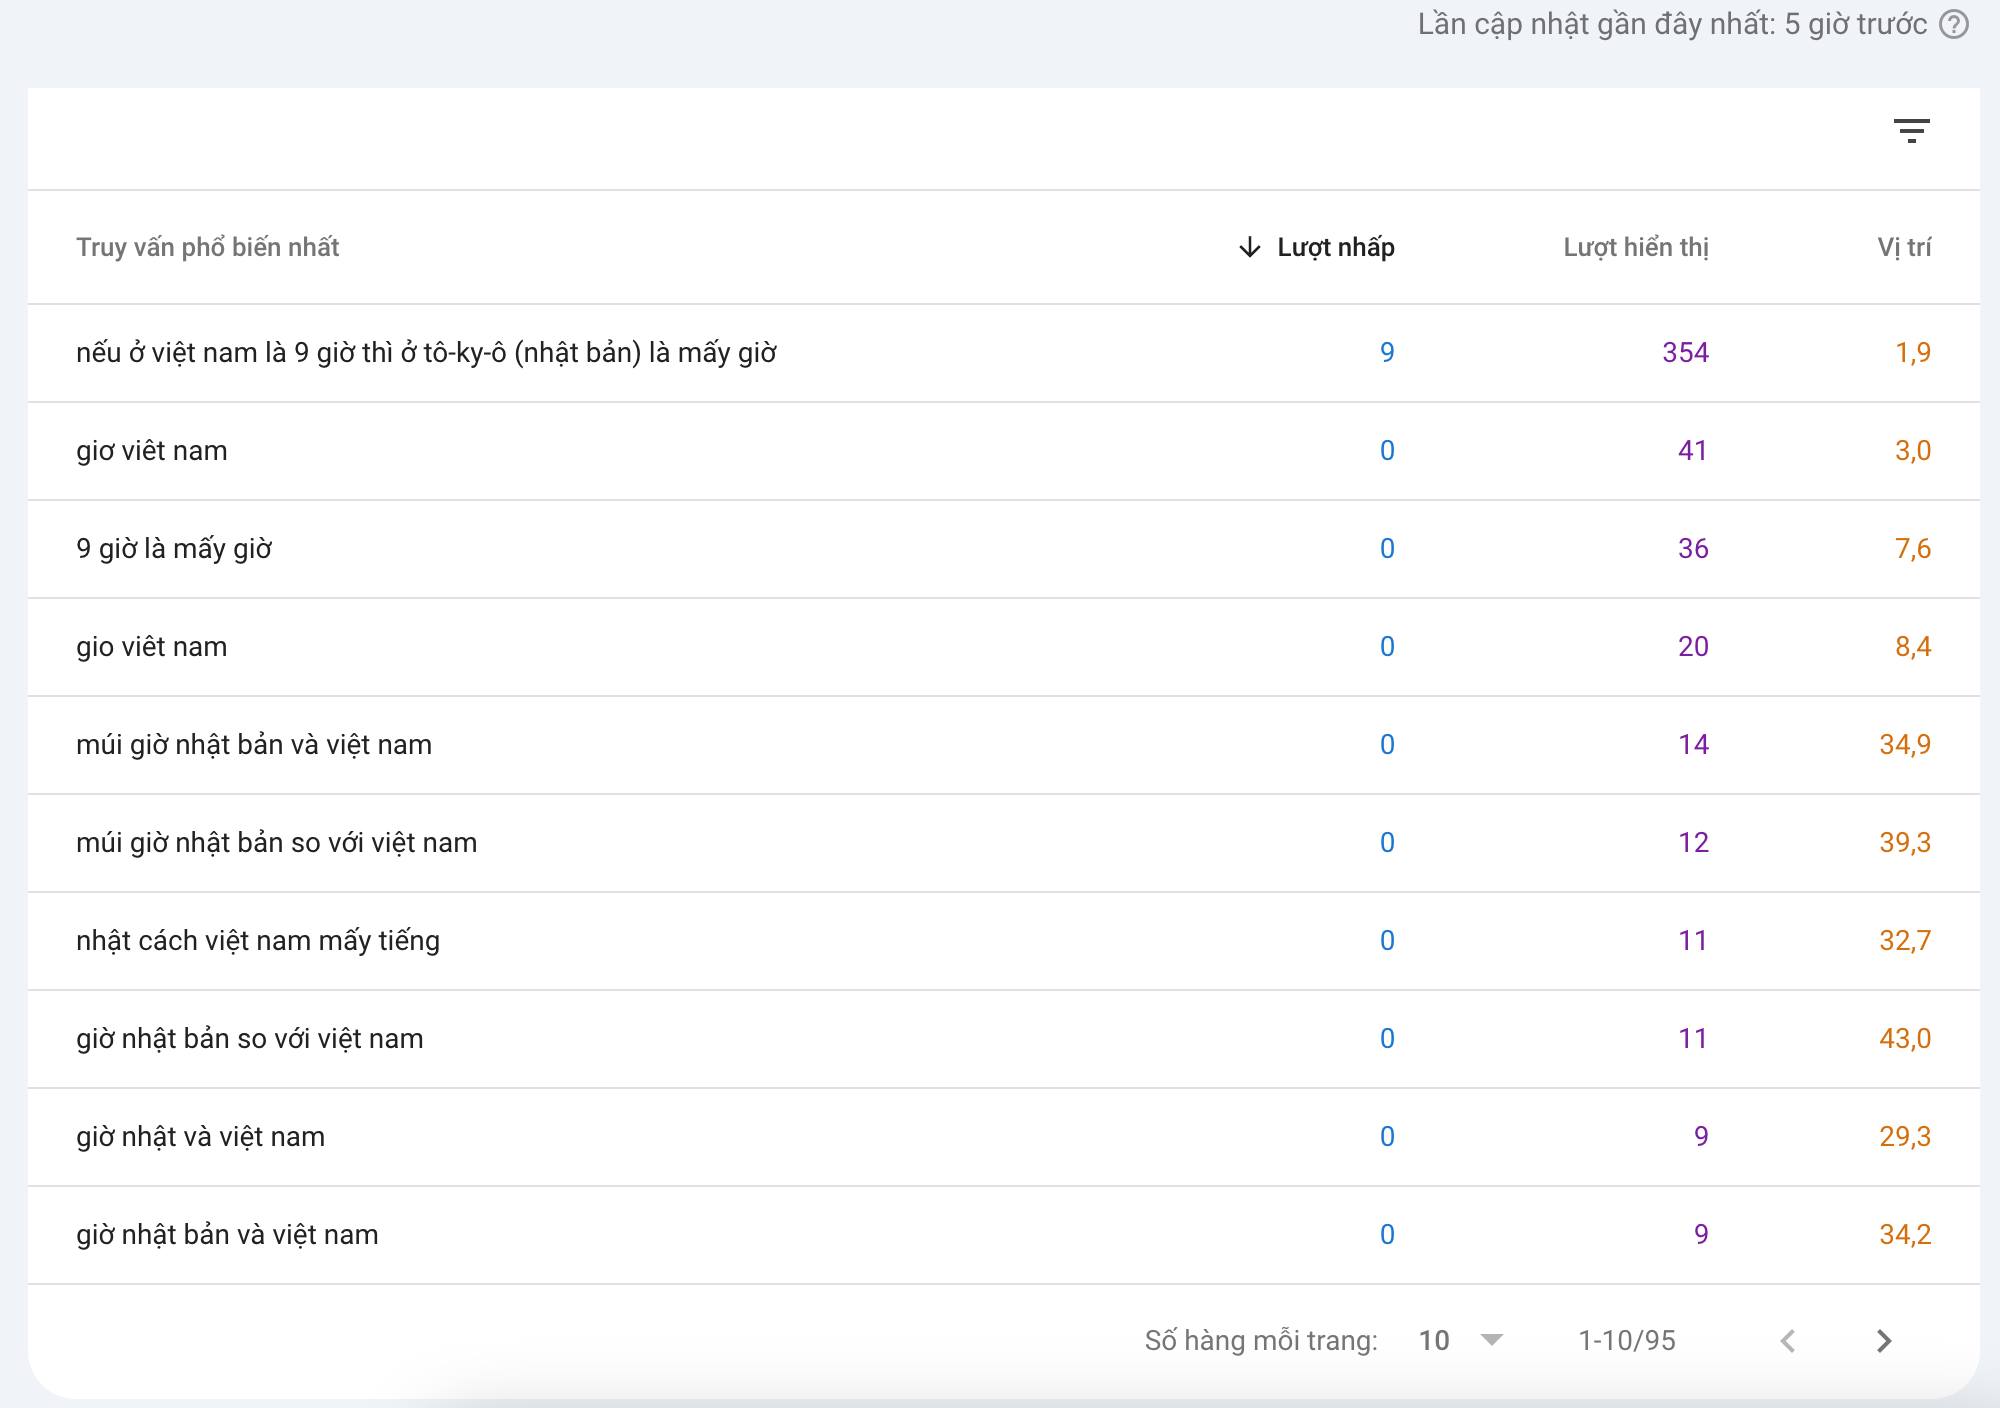Click "giờ nhật và việt nam" row
2000x1408 pixels.
pyautogui.click(x=200, y=1137)
